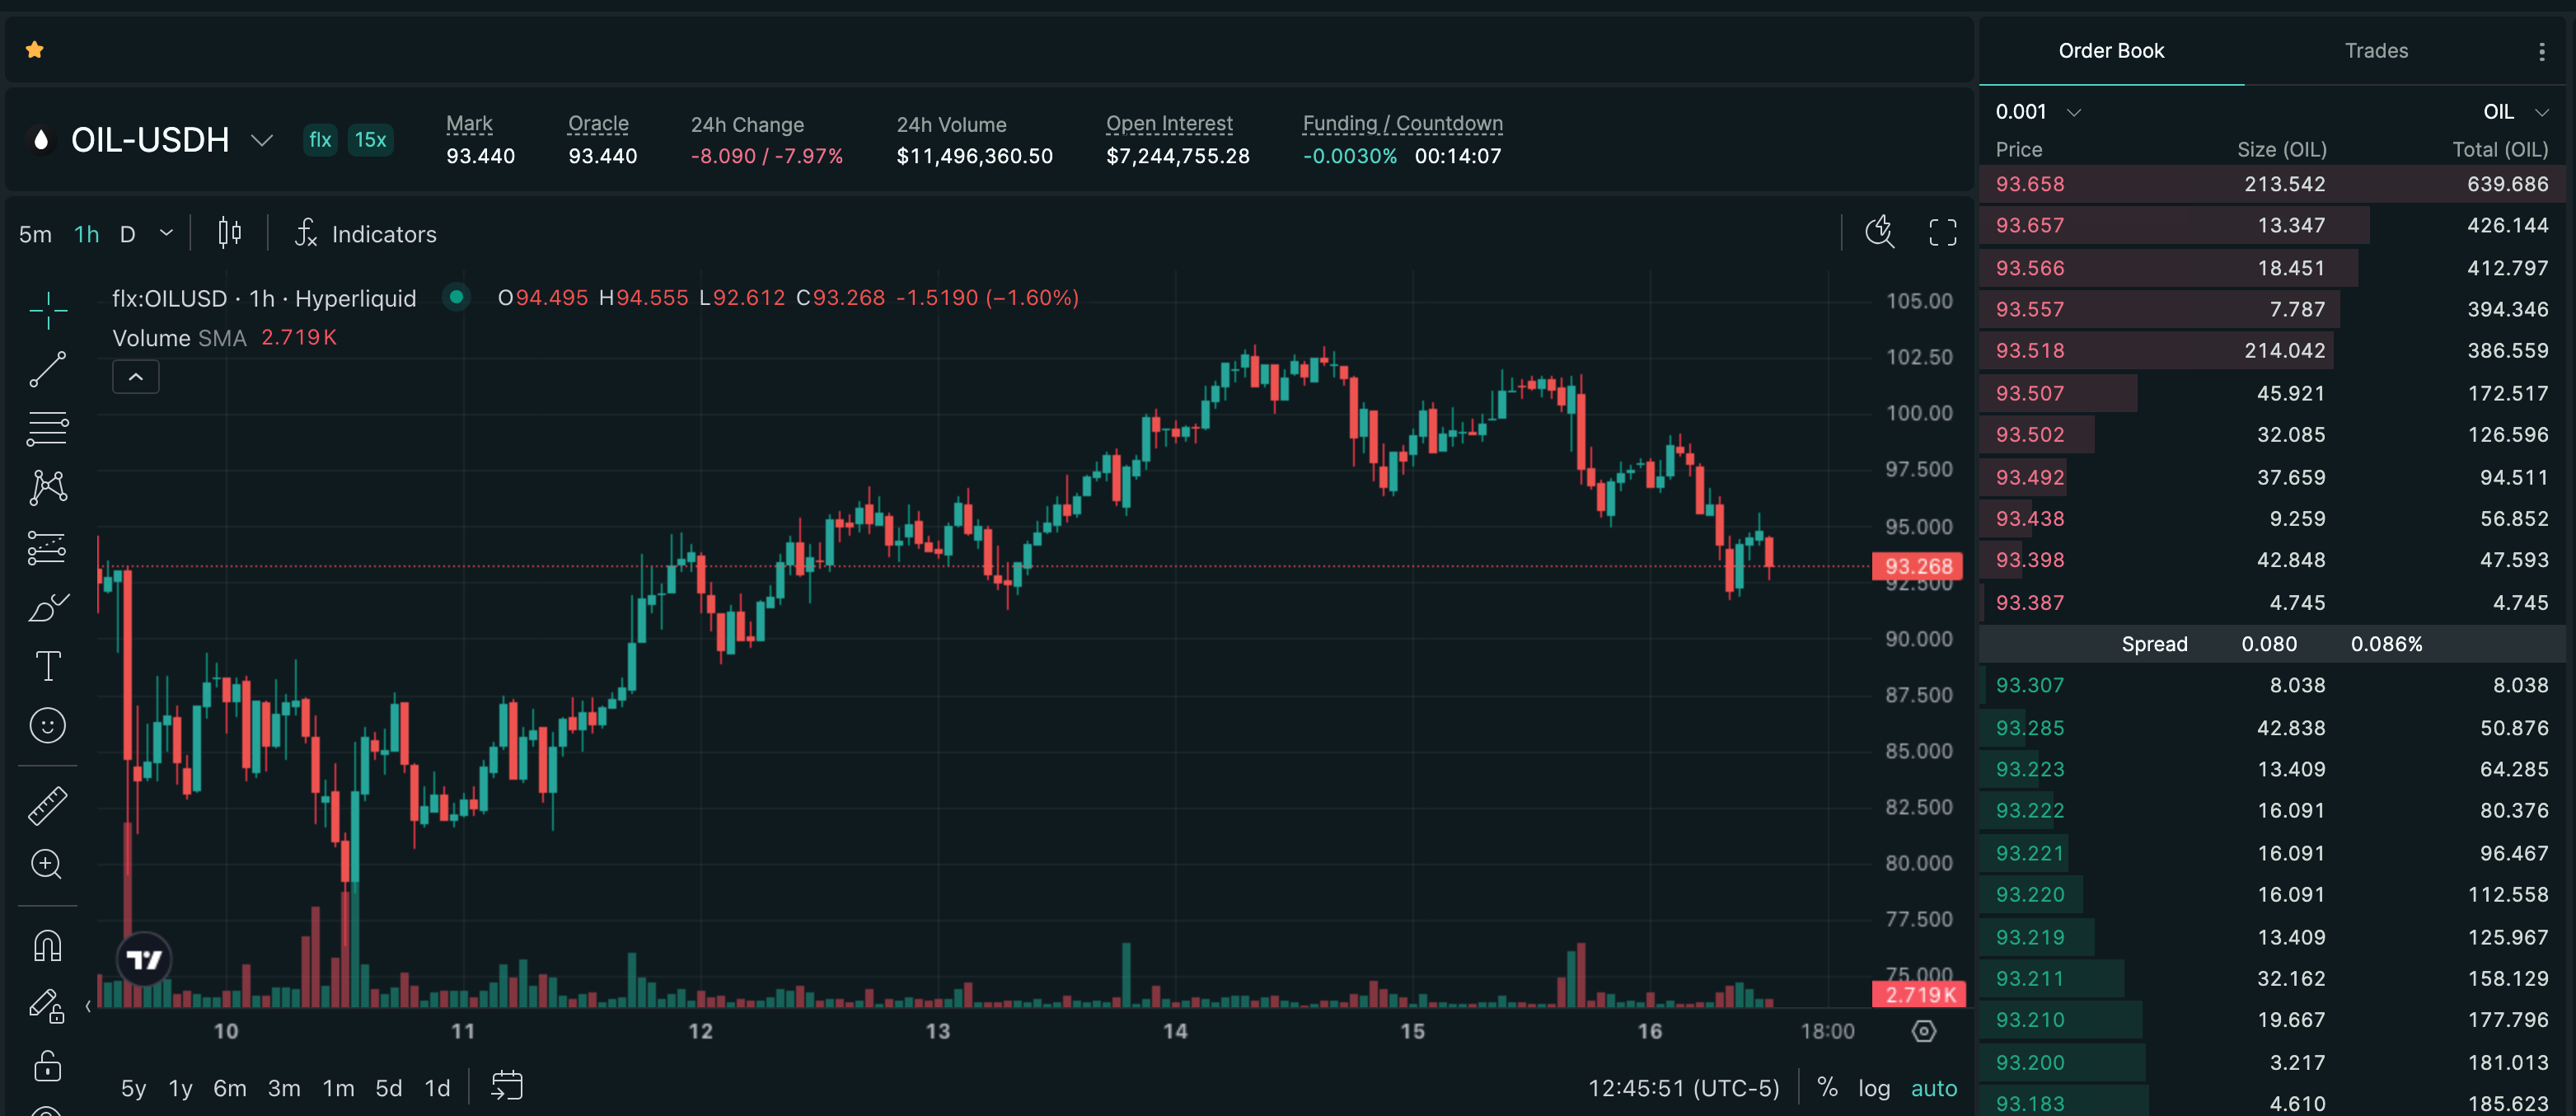
Task: Toggle the favorite star for this market
Action: [35, 48]
